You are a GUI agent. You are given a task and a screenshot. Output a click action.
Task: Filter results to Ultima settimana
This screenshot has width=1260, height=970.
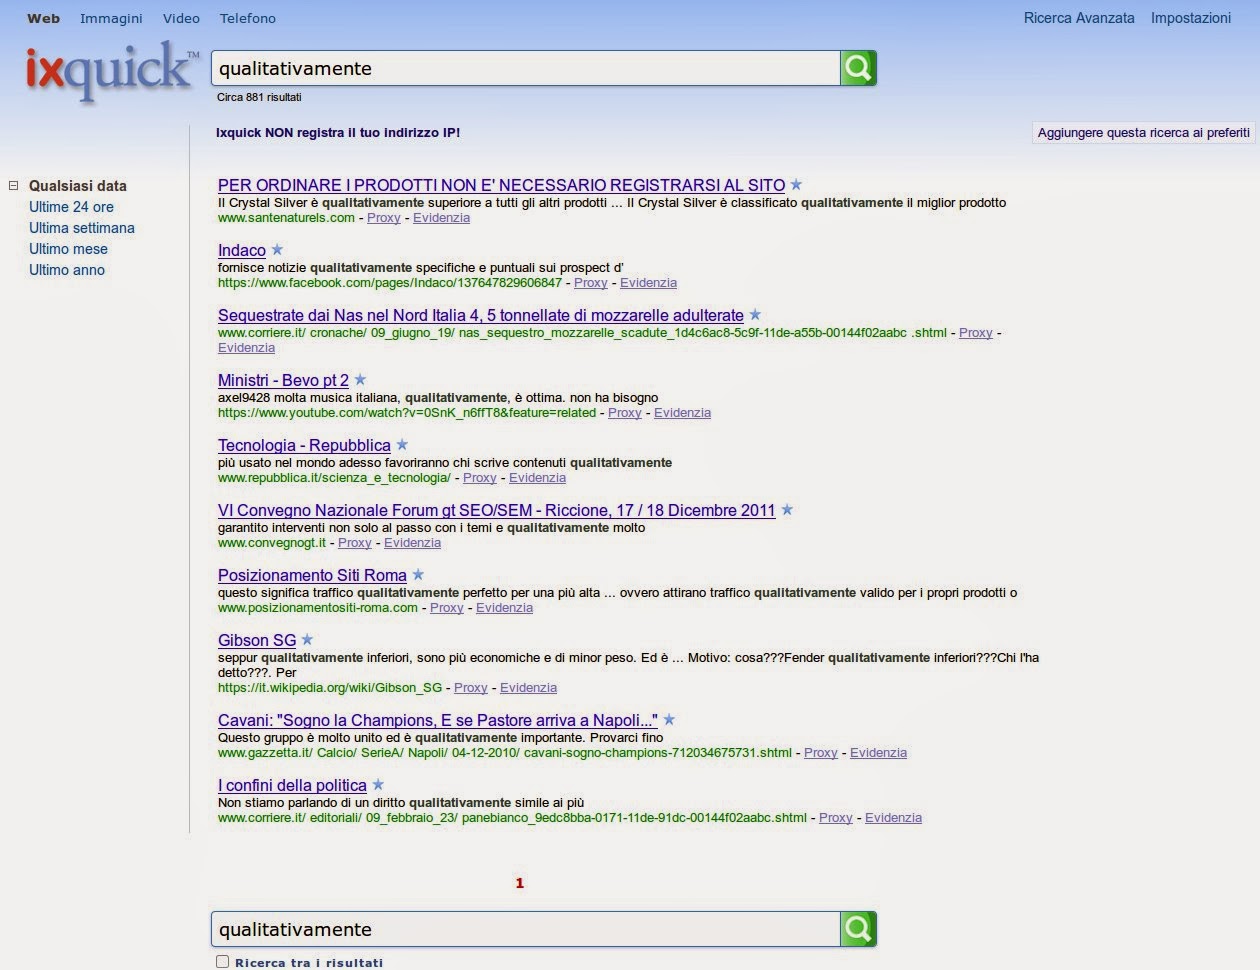pos(82,228)
